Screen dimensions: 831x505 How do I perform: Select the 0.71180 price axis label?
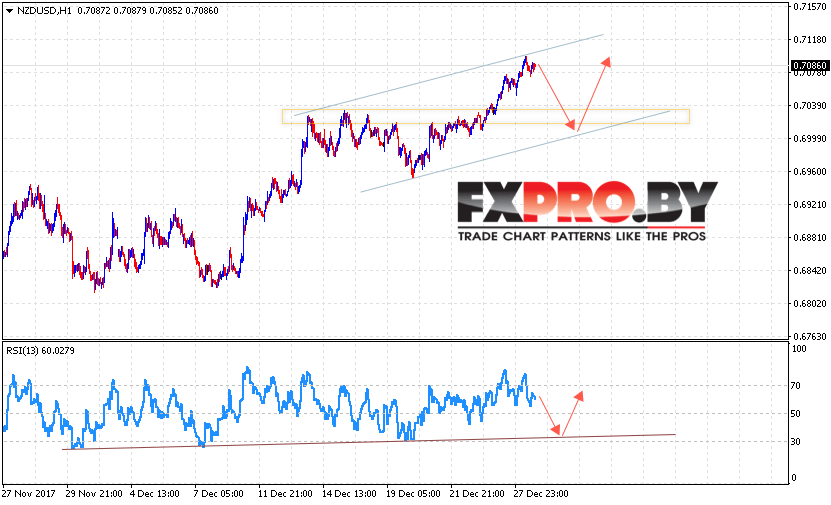[x=810, y=40]
